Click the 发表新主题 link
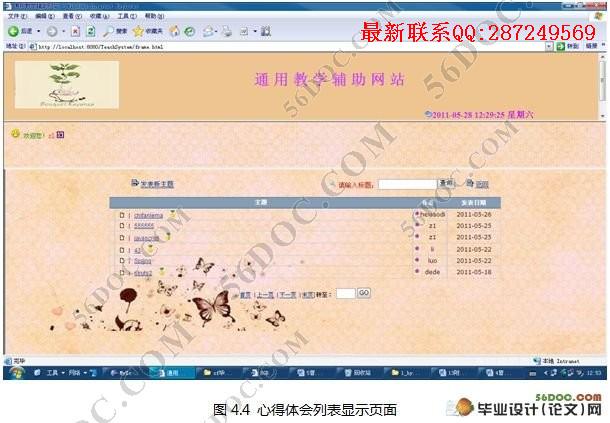Screen dimensions: 610x423 click(x=157, y=184)
